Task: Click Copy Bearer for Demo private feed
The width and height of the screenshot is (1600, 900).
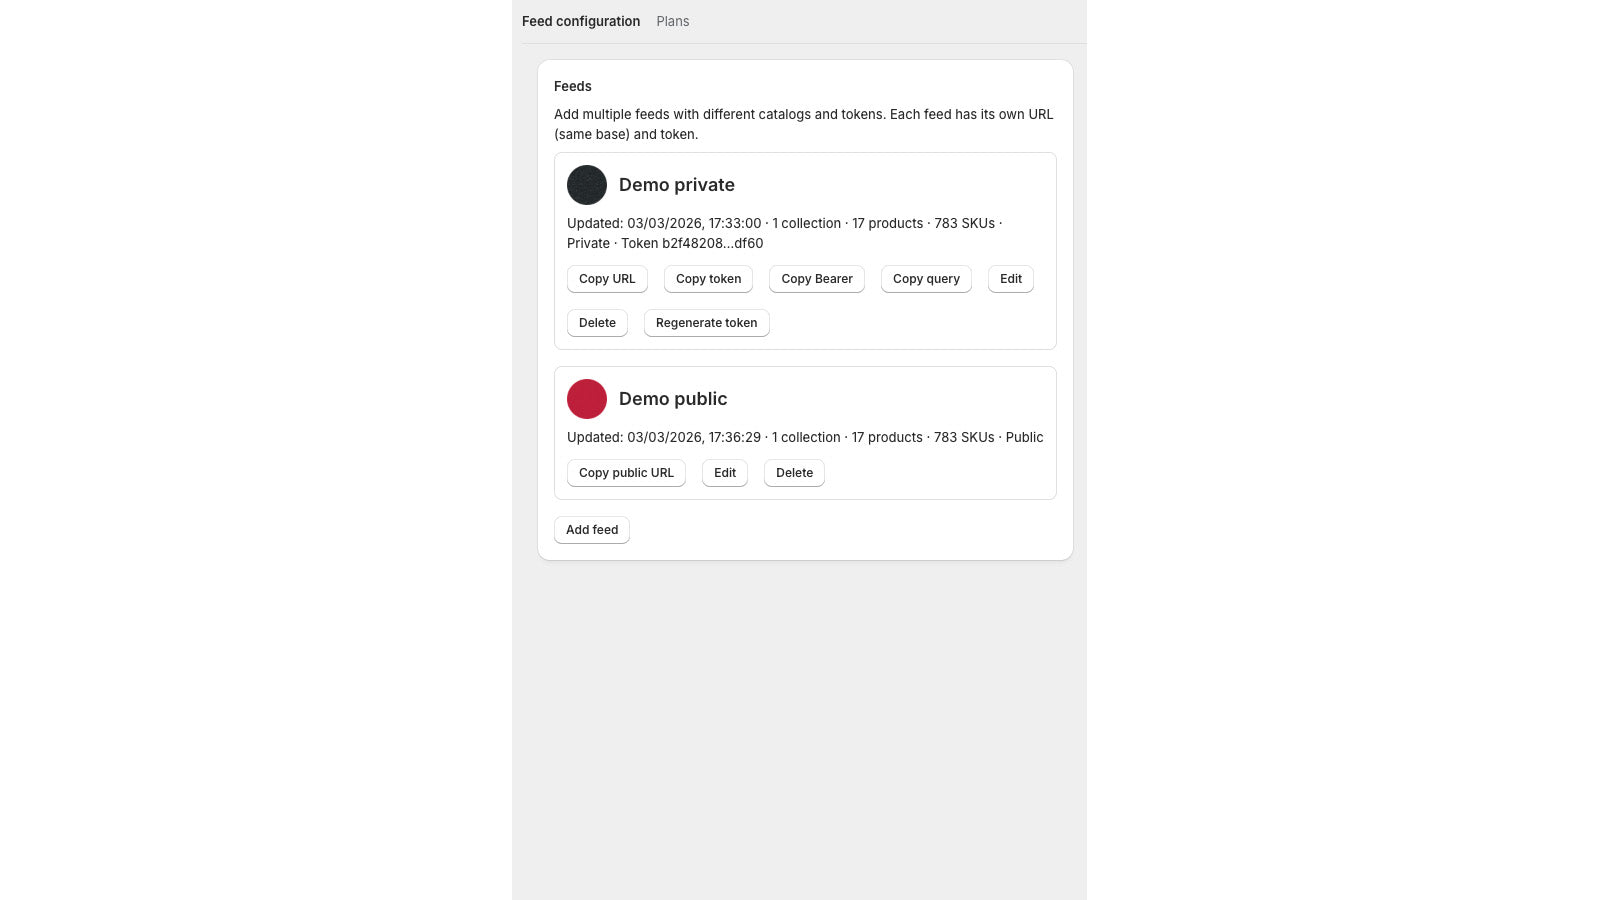Action: click(x=816, y=279)
